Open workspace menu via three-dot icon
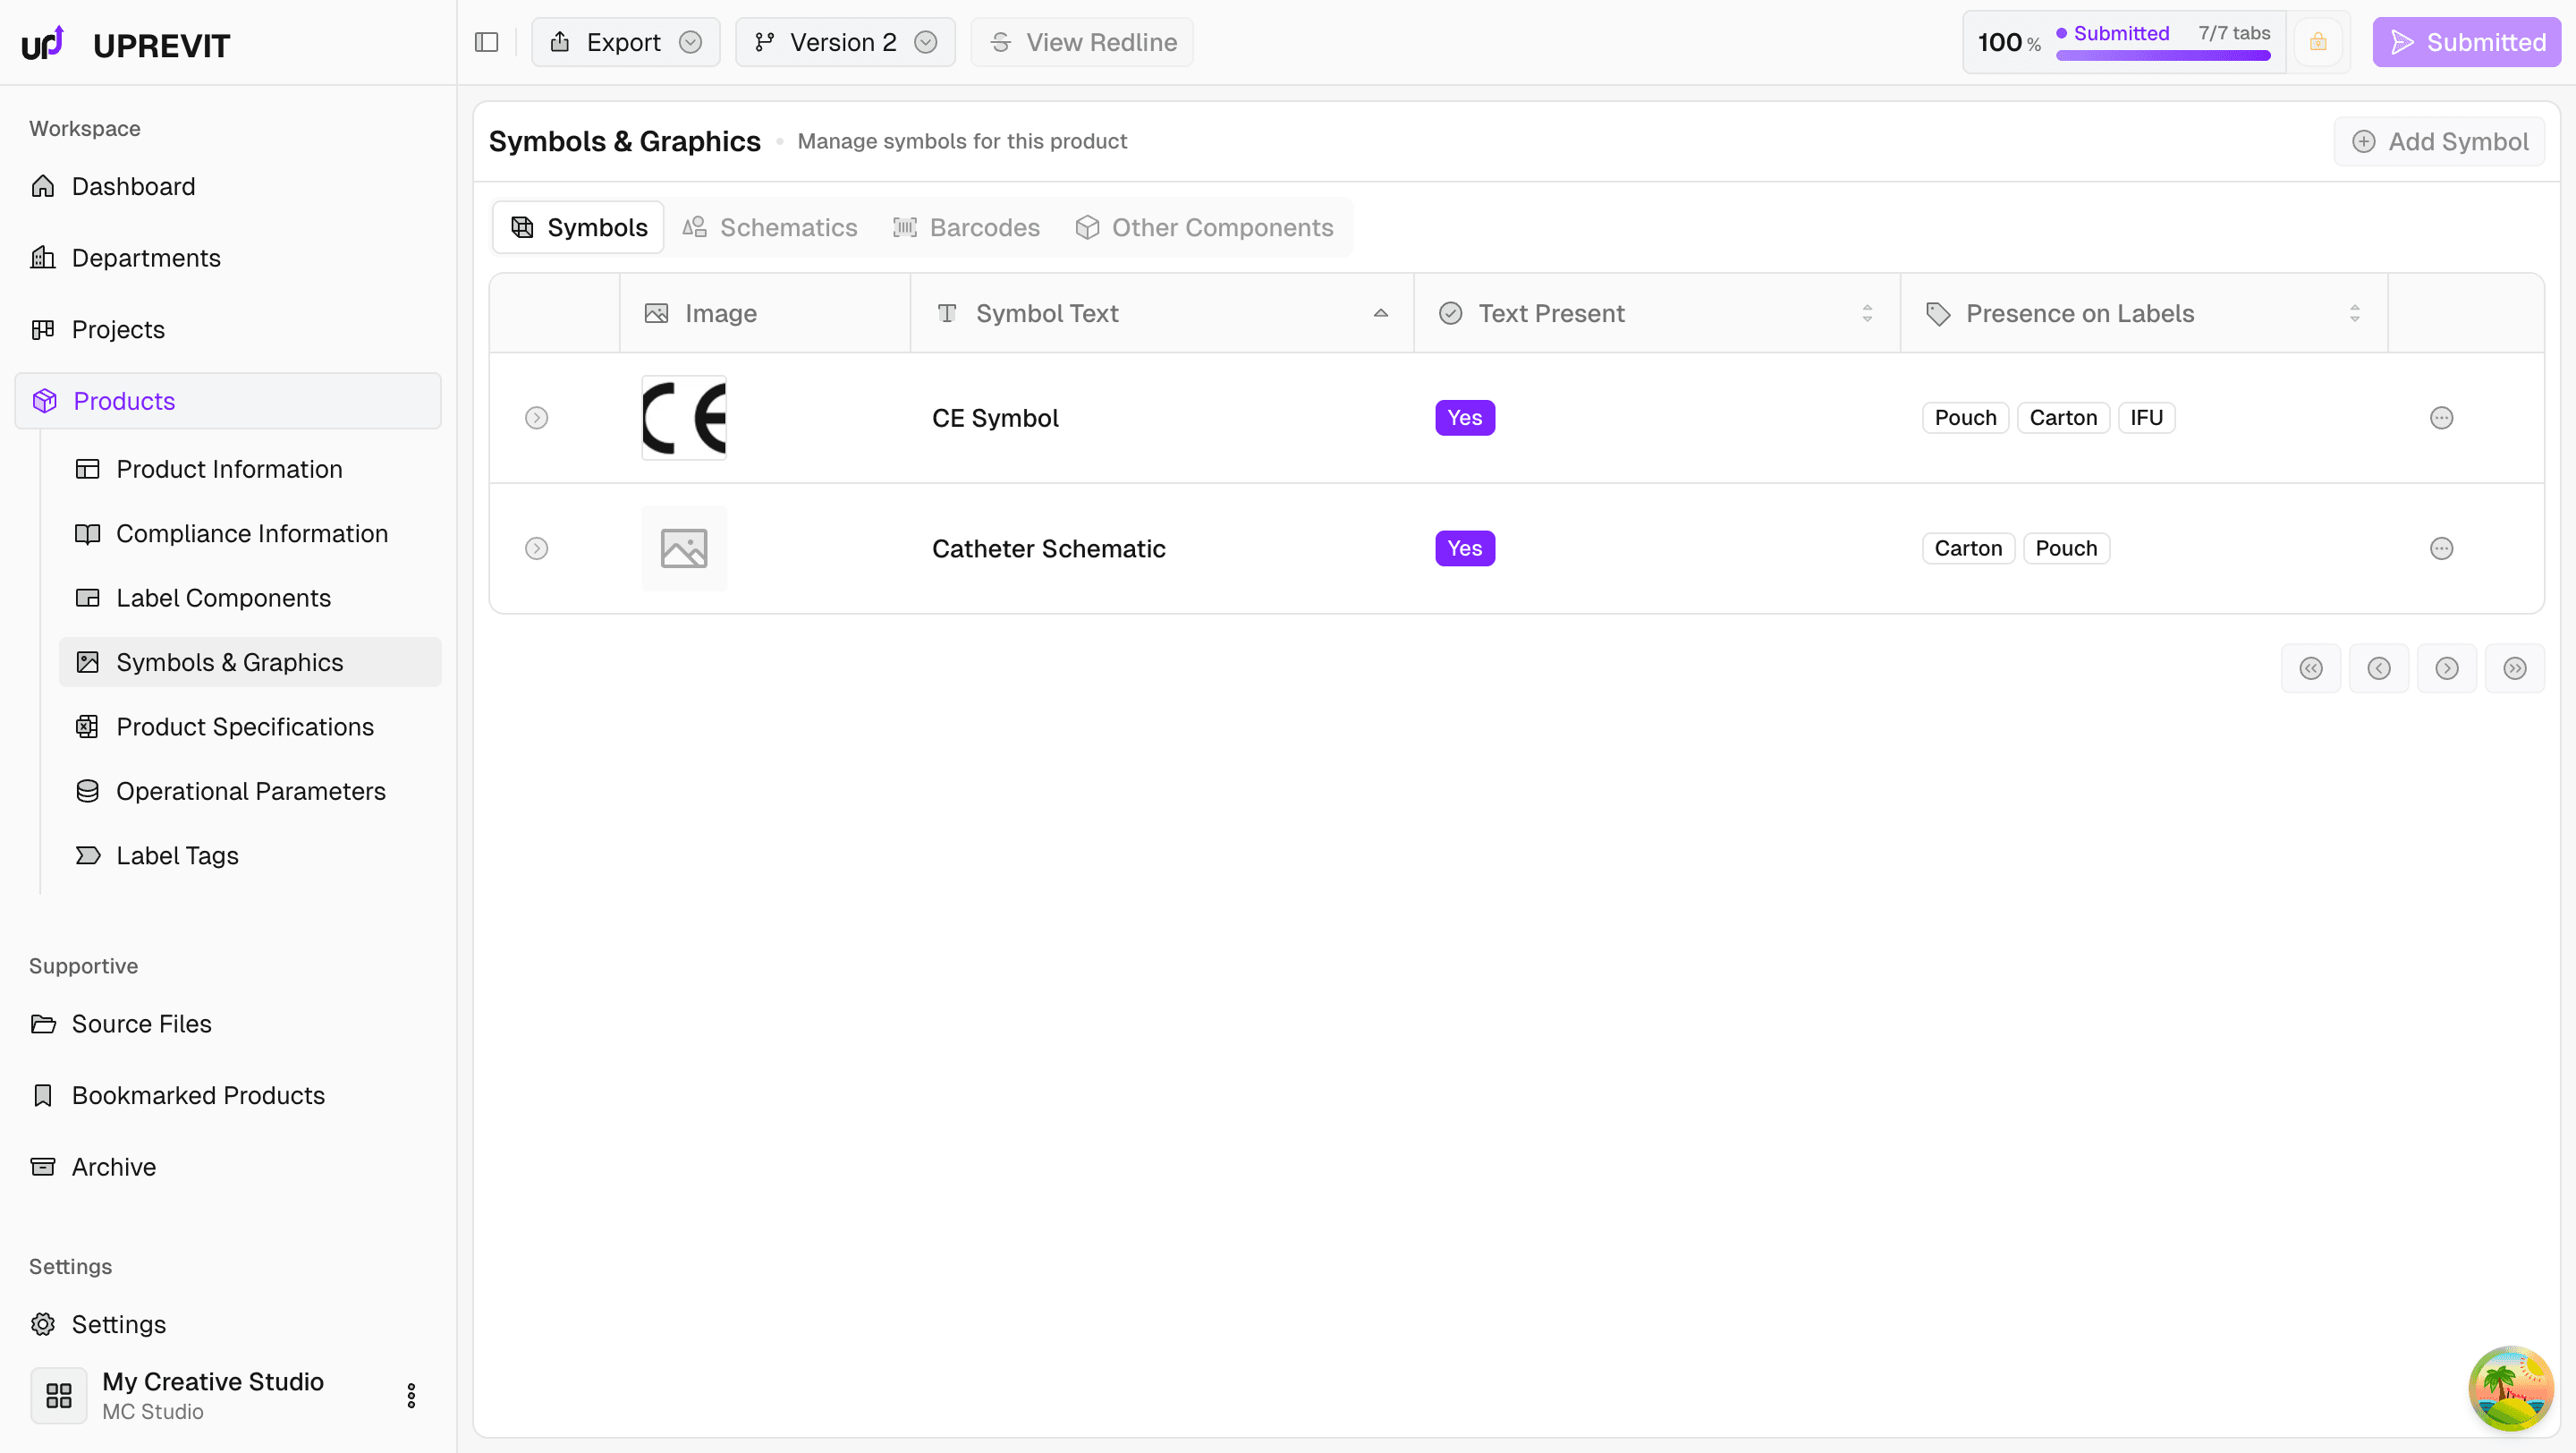Screen dimensions: 2576x1453 [x=411, y=1395]
